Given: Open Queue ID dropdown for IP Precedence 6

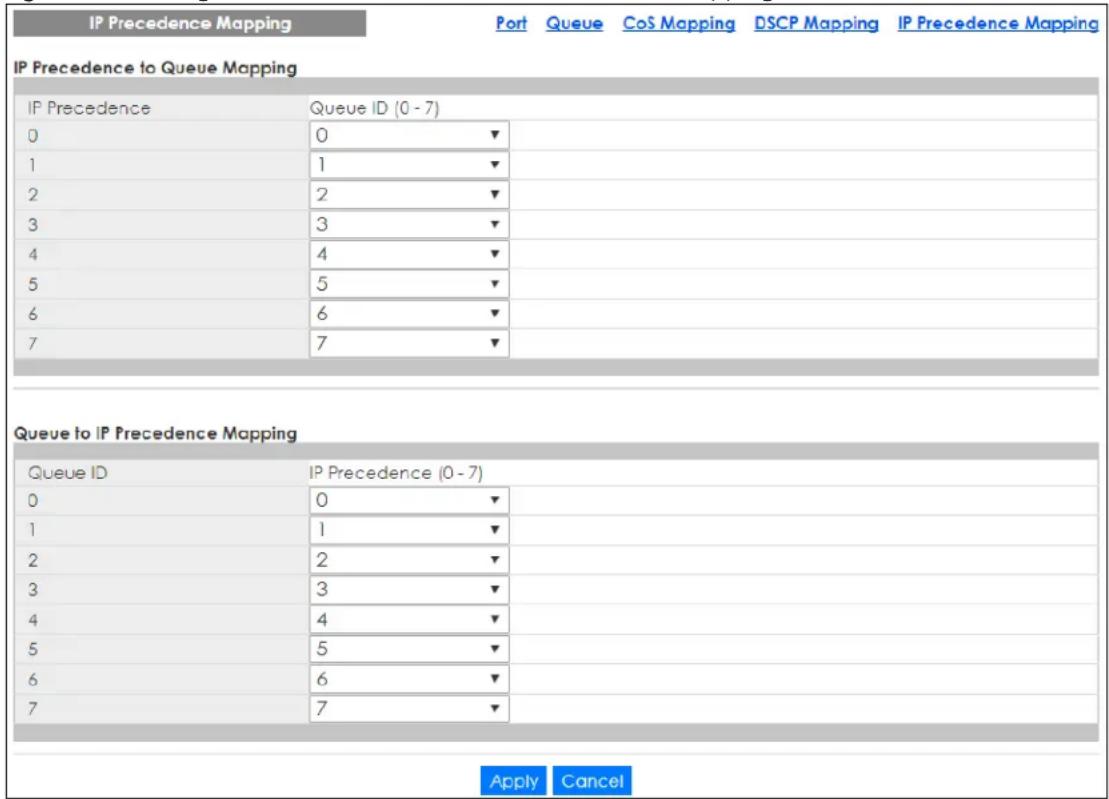Looking at the screenshot, I should click(409, 313).
